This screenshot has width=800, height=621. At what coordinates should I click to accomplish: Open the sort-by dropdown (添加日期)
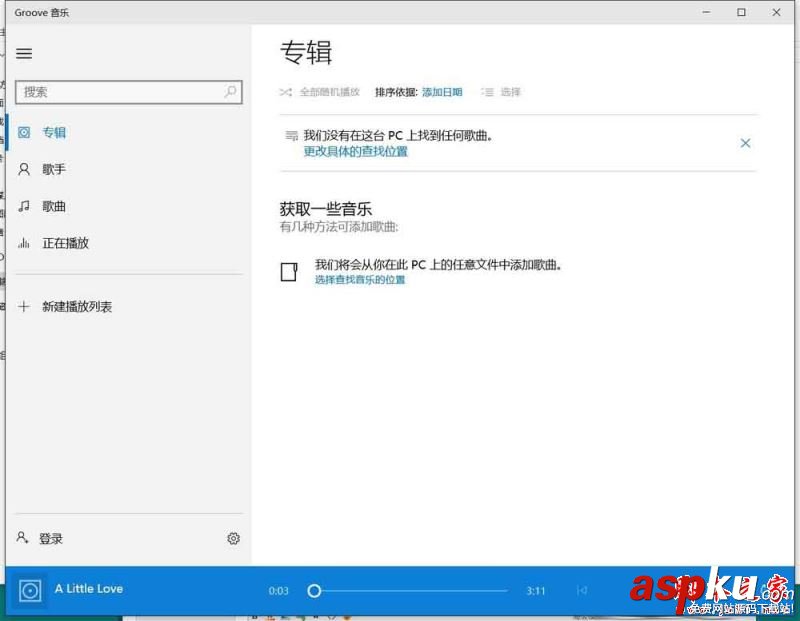(x=443, y=91)
